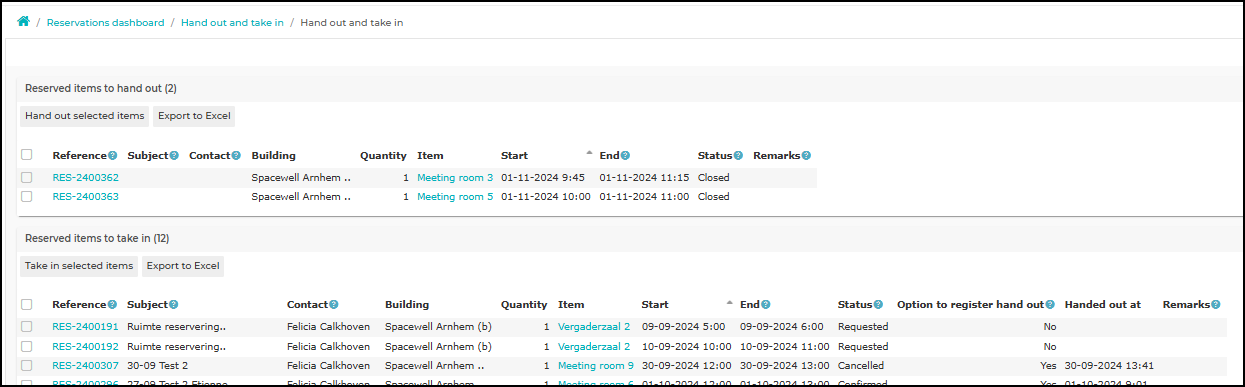Click help icon next to Reference in hand out table

[113, 156]
